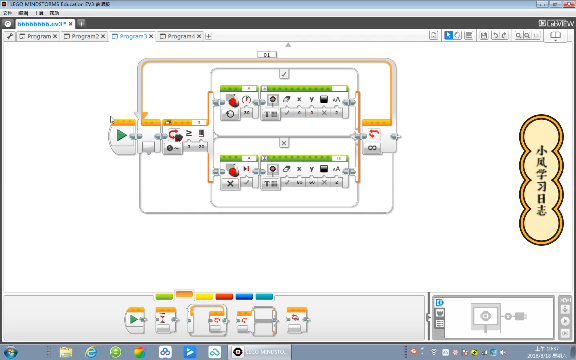Select the green Action palette color tab
The width and height of the screenshot is (576, 360).
tap(164, 296)
